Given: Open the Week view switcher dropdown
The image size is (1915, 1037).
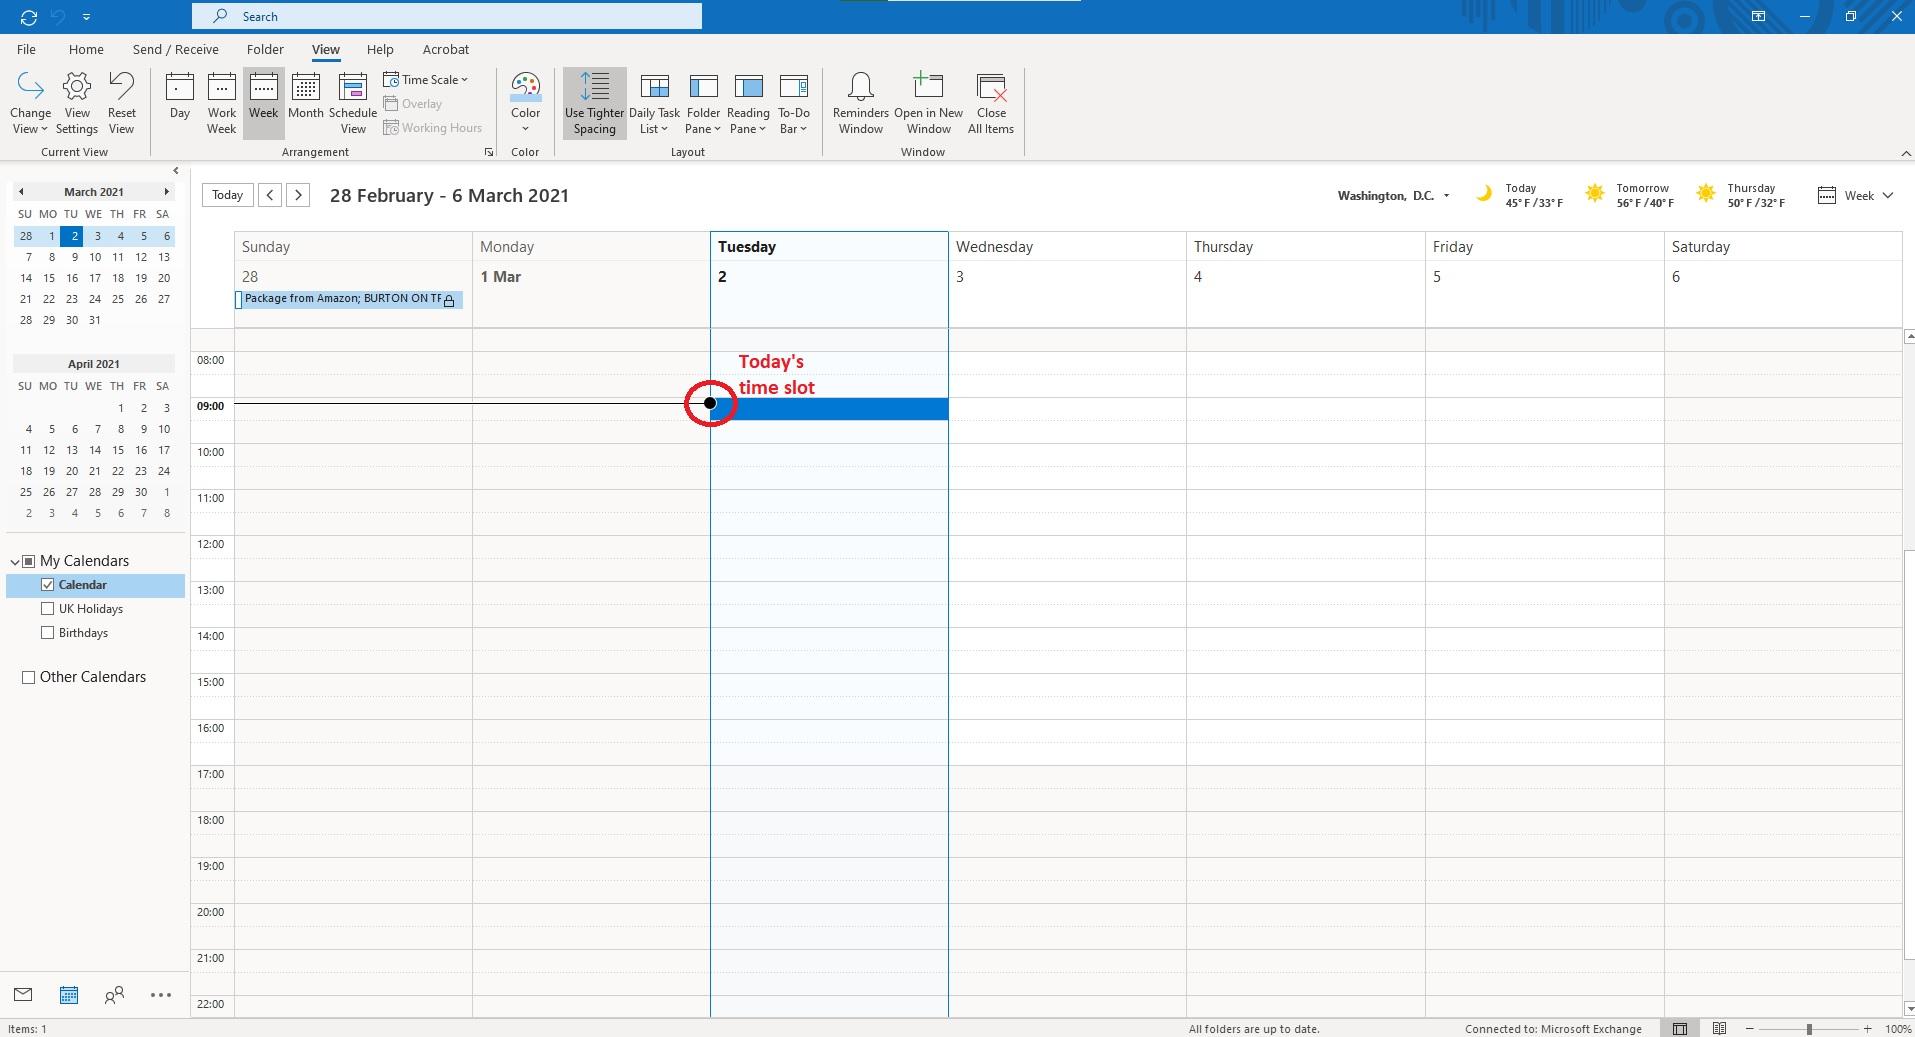Looking at the screenshot, I should pyautogui.click(x=1856, y=196).
